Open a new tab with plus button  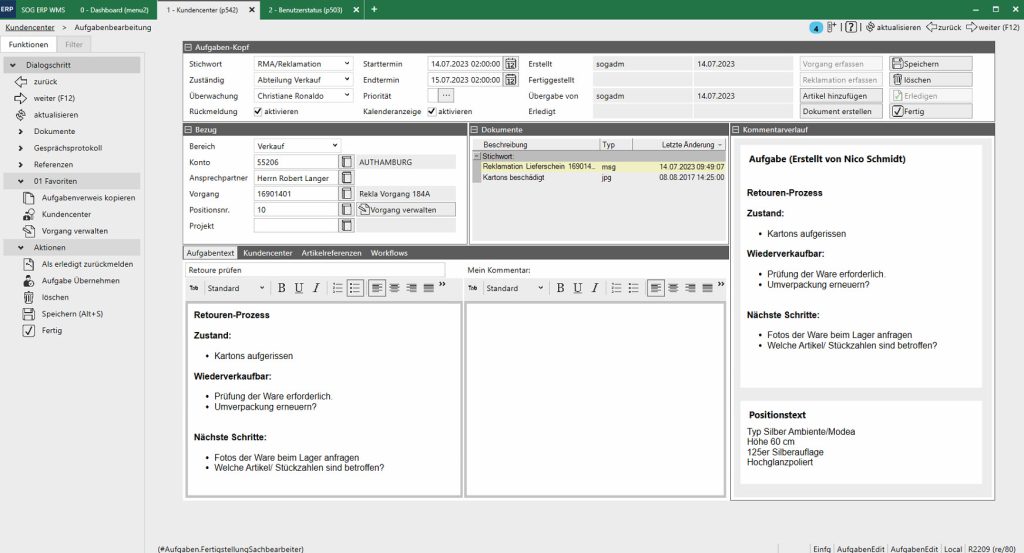coord(374,9)
